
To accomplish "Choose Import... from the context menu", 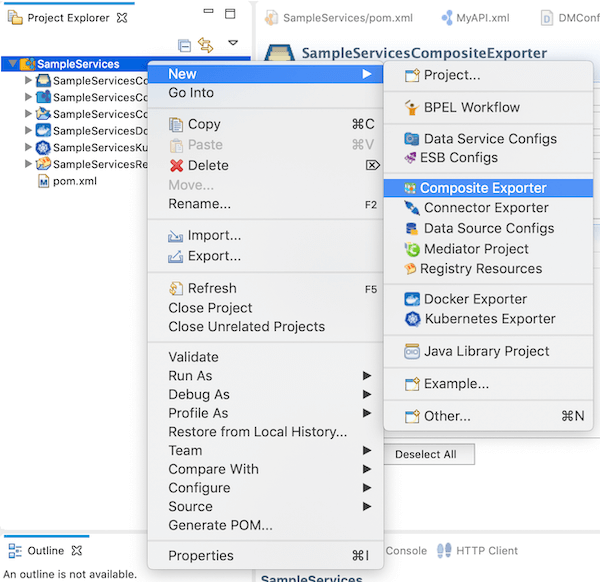I will coord(265,235).
